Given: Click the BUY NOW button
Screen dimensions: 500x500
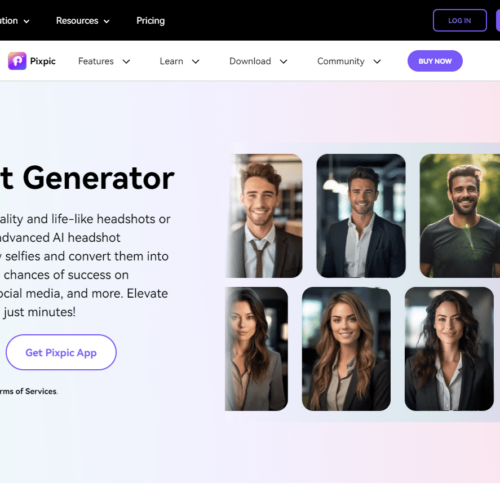Looking at the screenshot, I should tap(435, 61).
